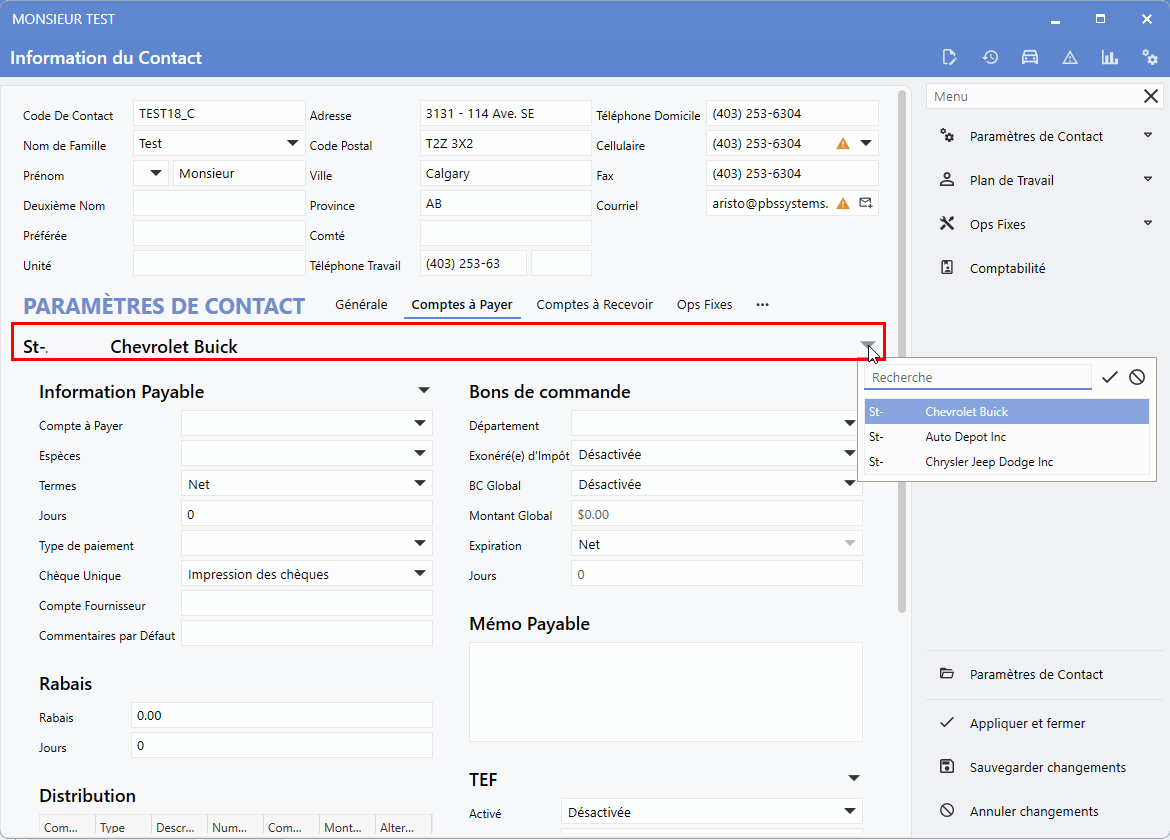Open the Nom de Famille dropdown
Screen dimensions: 1170x840
pyautogui.click(x=292, y=143)
